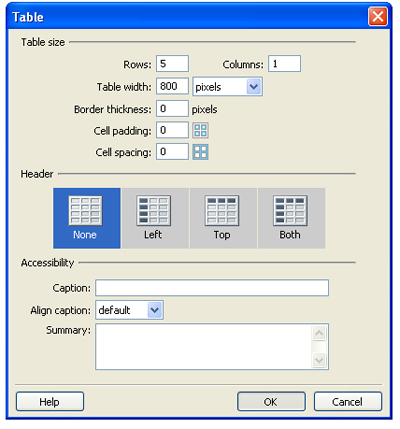Image resolution: width=400 pixels, height=429 pixels.
Task: Click the Cell spacing value field
Action: [172, 152]
